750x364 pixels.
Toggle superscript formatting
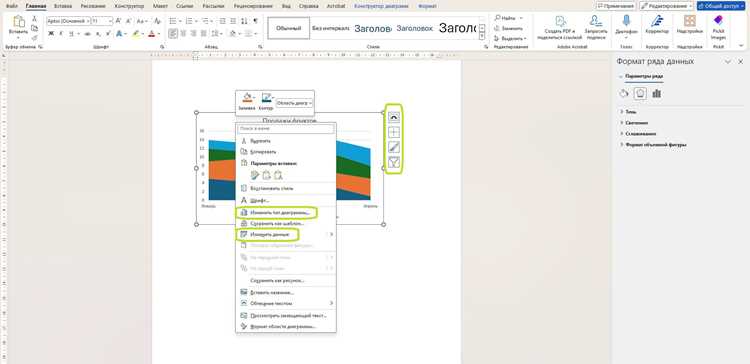pyautogui.click(x=107, y=33)
